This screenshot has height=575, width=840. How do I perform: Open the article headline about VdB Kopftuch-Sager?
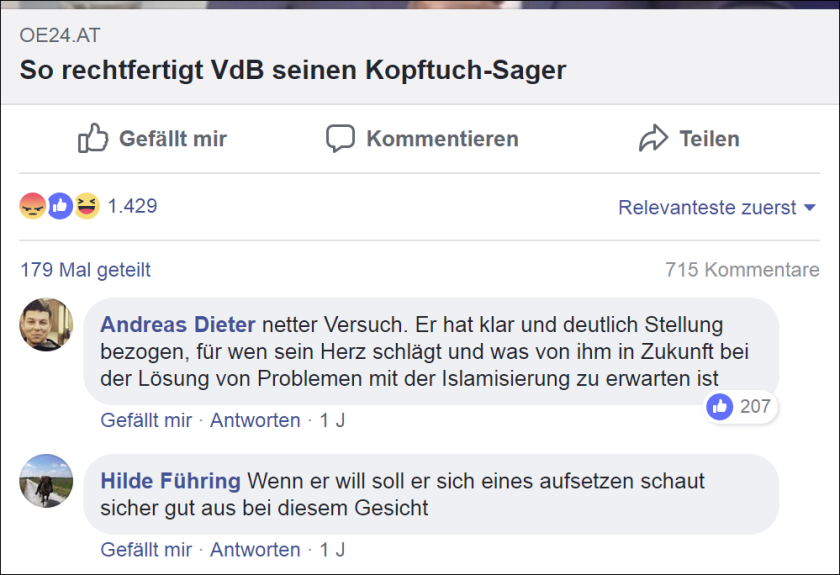pyautogui.click(x=293, y=71)
